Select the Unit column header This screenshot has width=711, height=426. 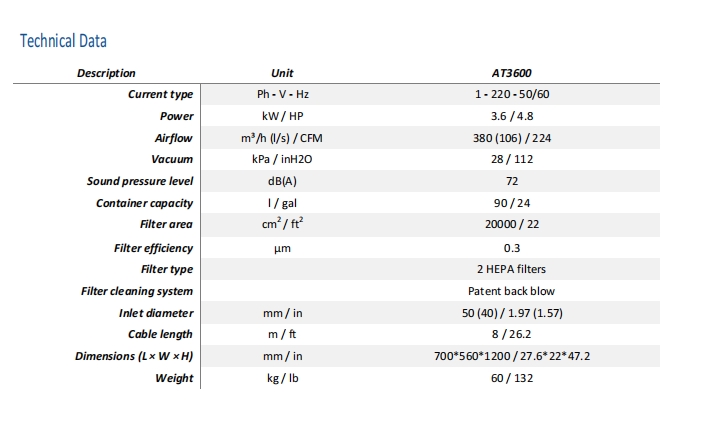point(282,73)
